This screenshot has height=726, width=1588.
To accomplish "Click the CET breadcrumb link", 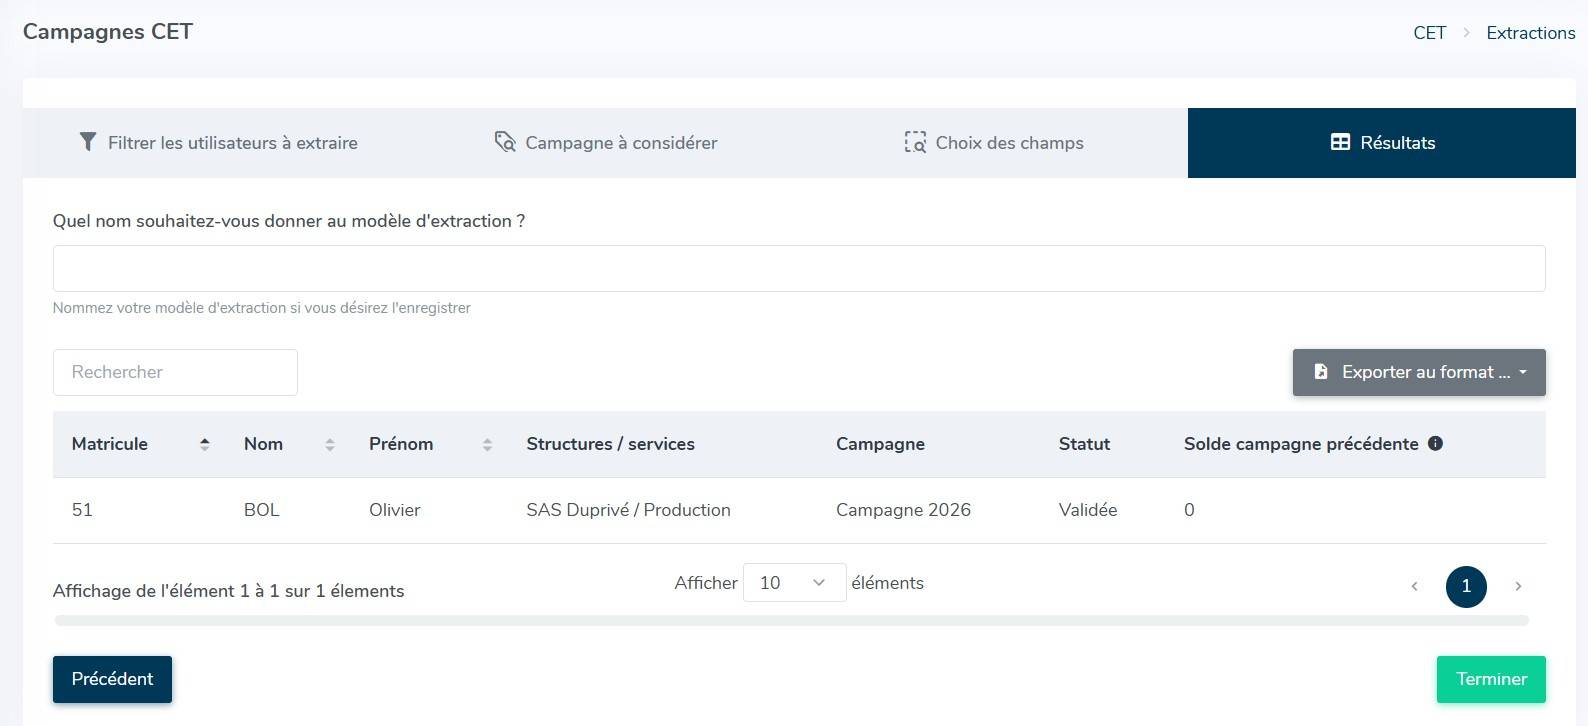I will (1429, 33).
